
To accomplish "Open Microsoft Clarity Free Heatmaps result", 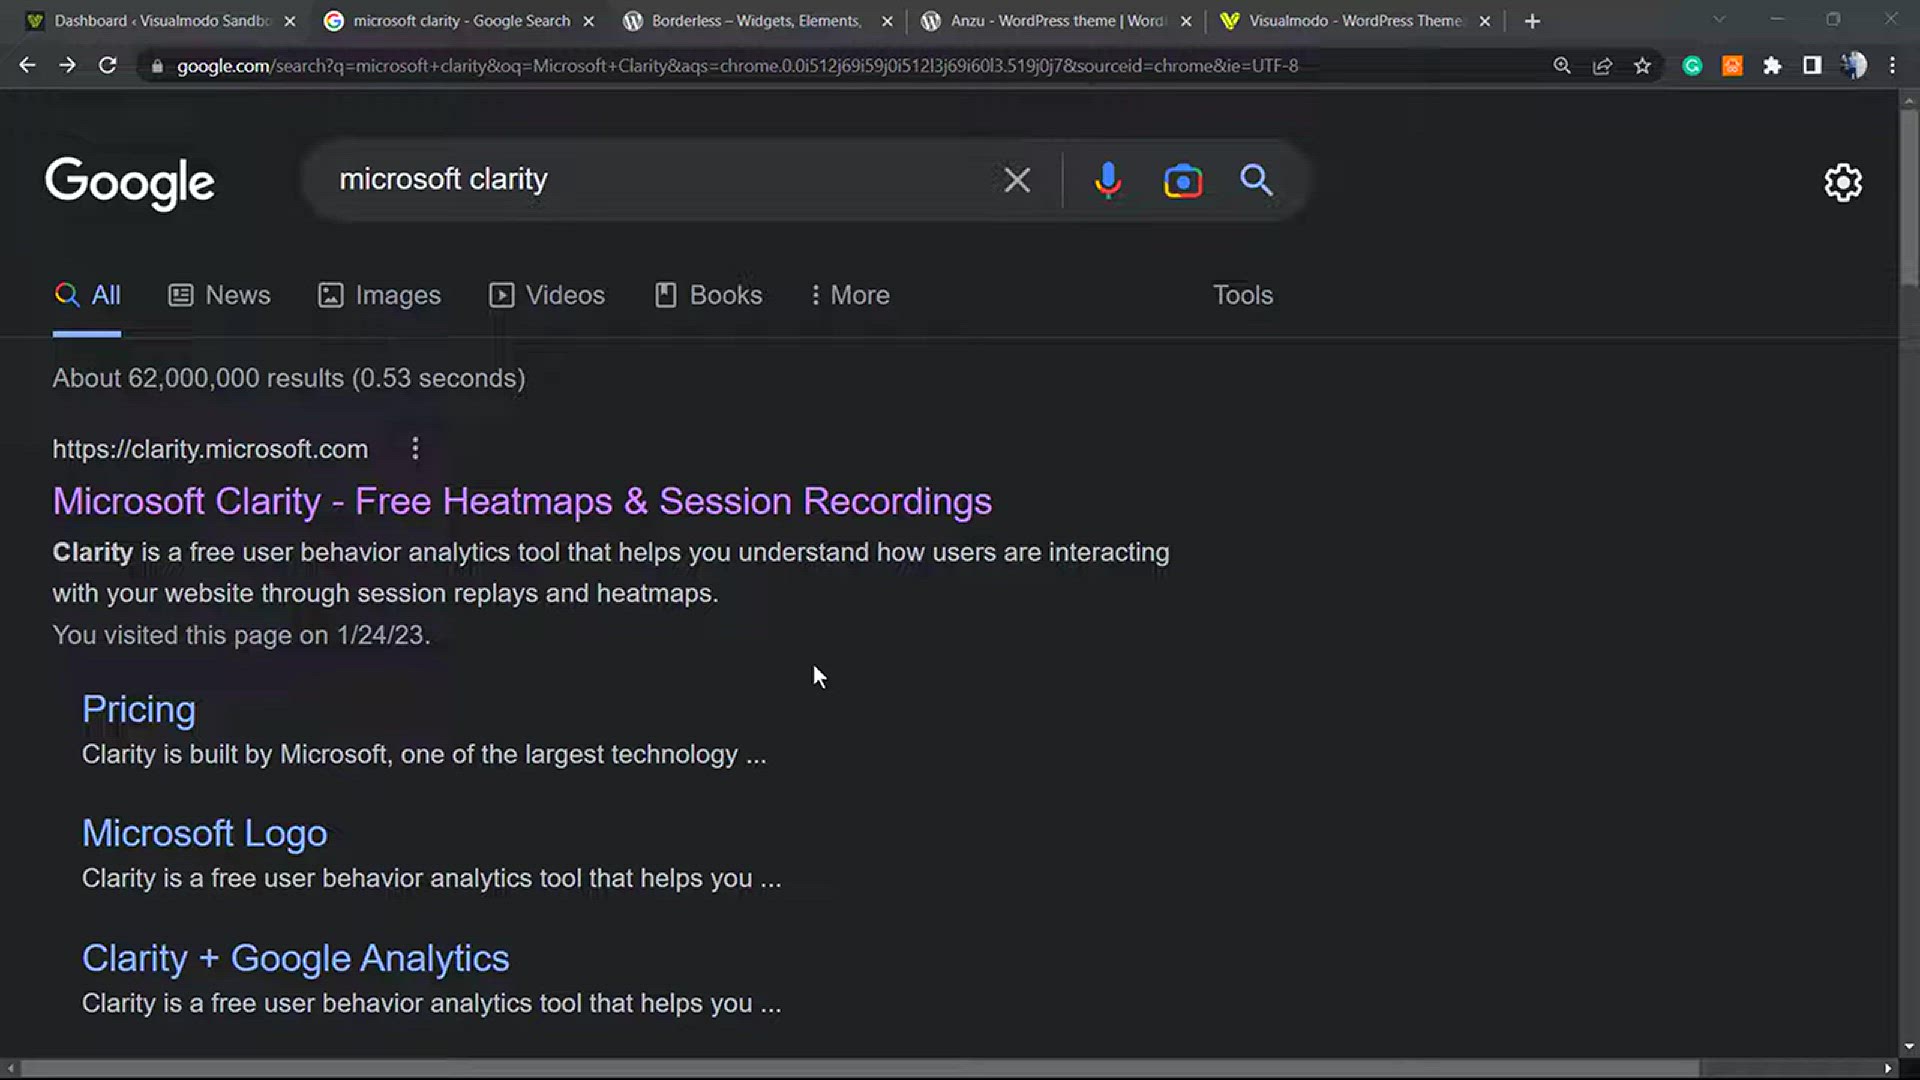I will click(522, 501).
